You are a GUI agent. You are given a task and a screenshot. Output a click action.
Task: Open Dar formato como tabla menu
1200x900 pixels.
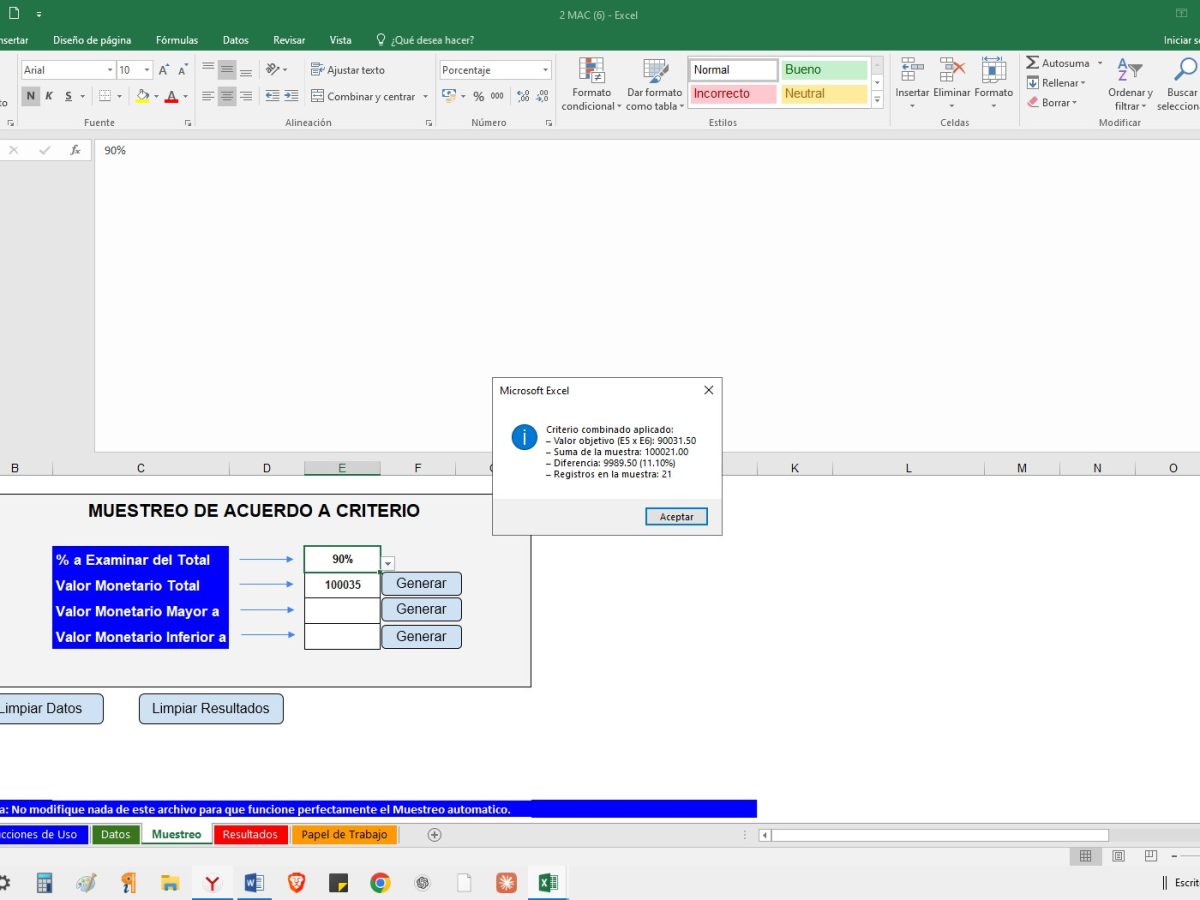[655, 85]
